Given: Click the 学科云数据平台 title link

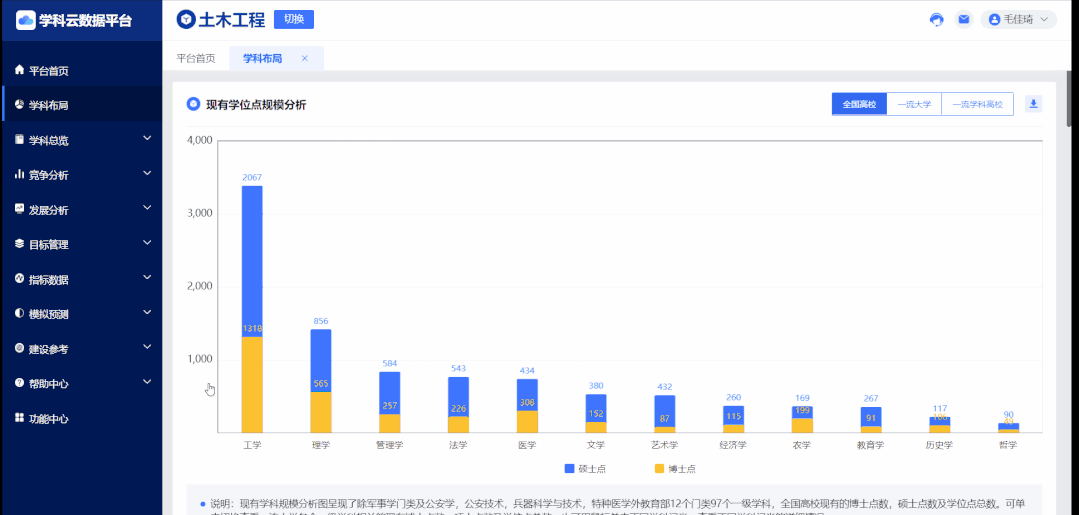Looking at the screenshot, I should click(85, 20).
